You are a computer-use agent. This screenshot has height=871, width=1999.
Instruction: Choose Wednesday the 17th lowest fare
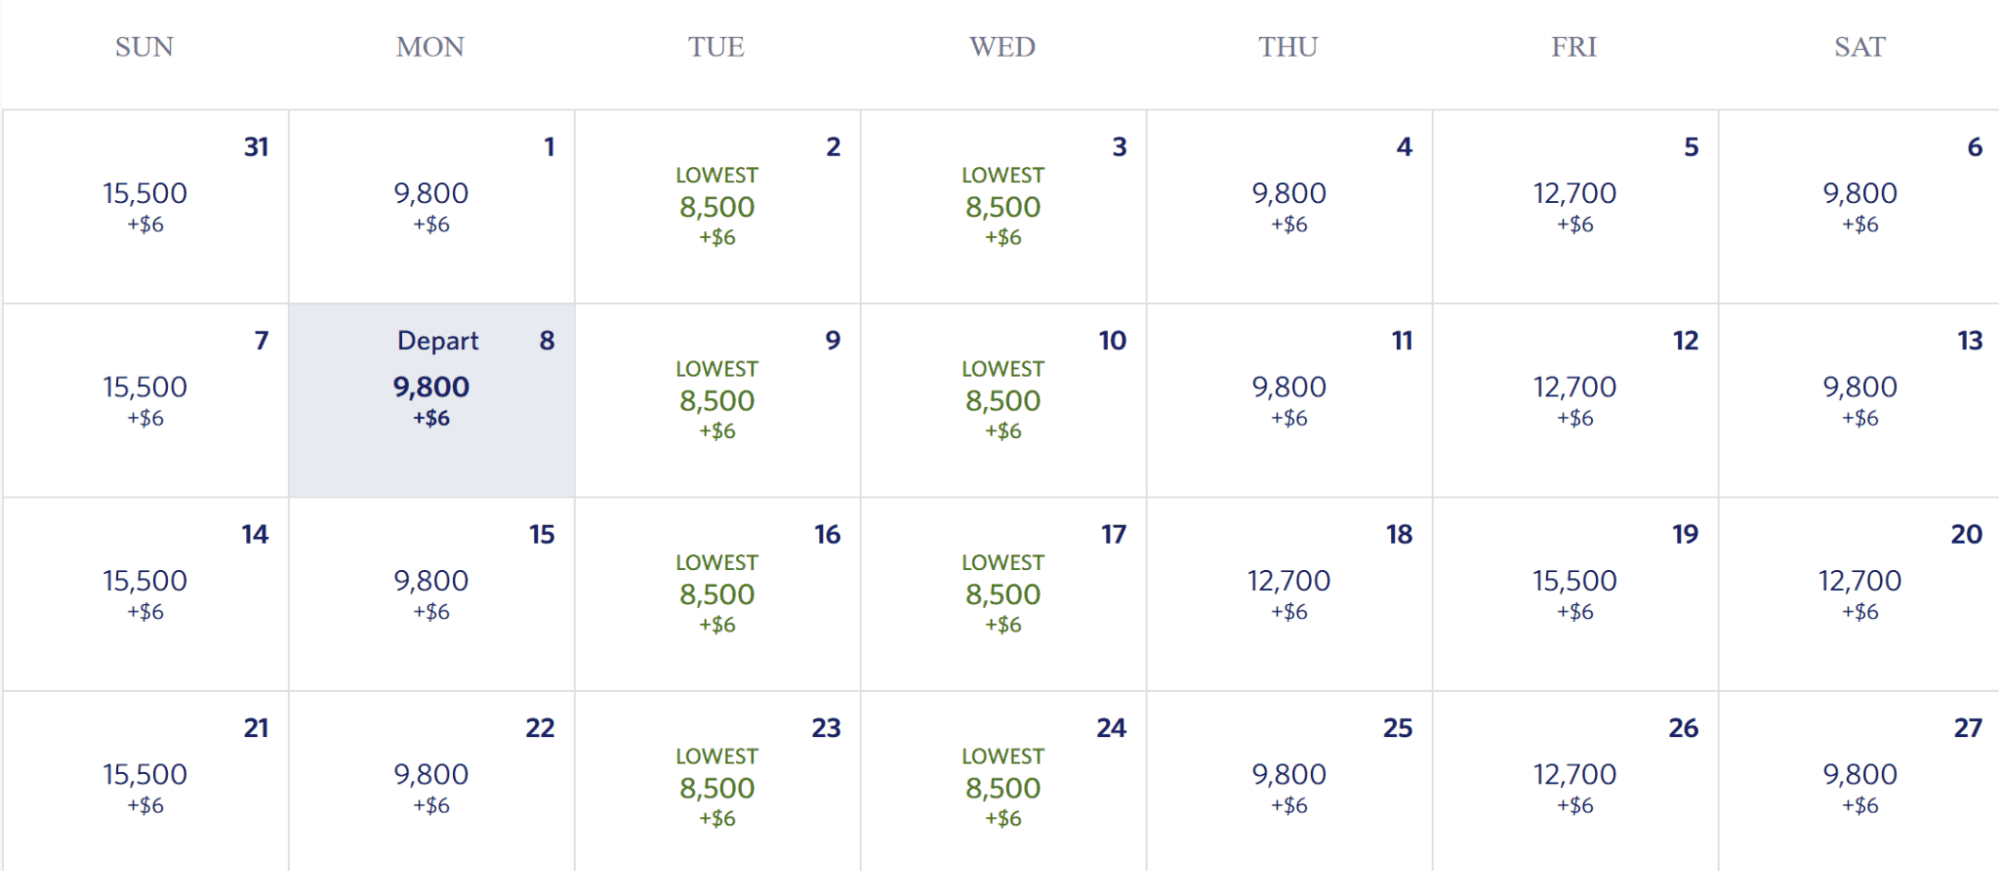[x=1004, y=595]
